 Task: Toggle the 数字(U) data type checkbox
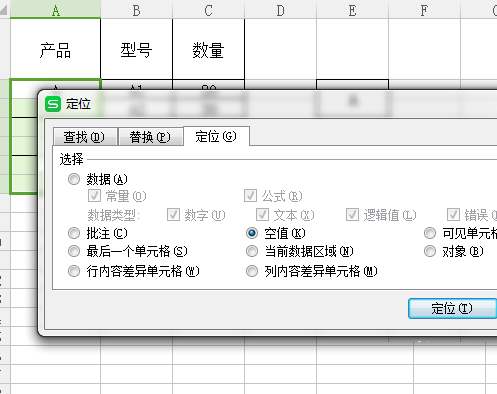[173, 215]
